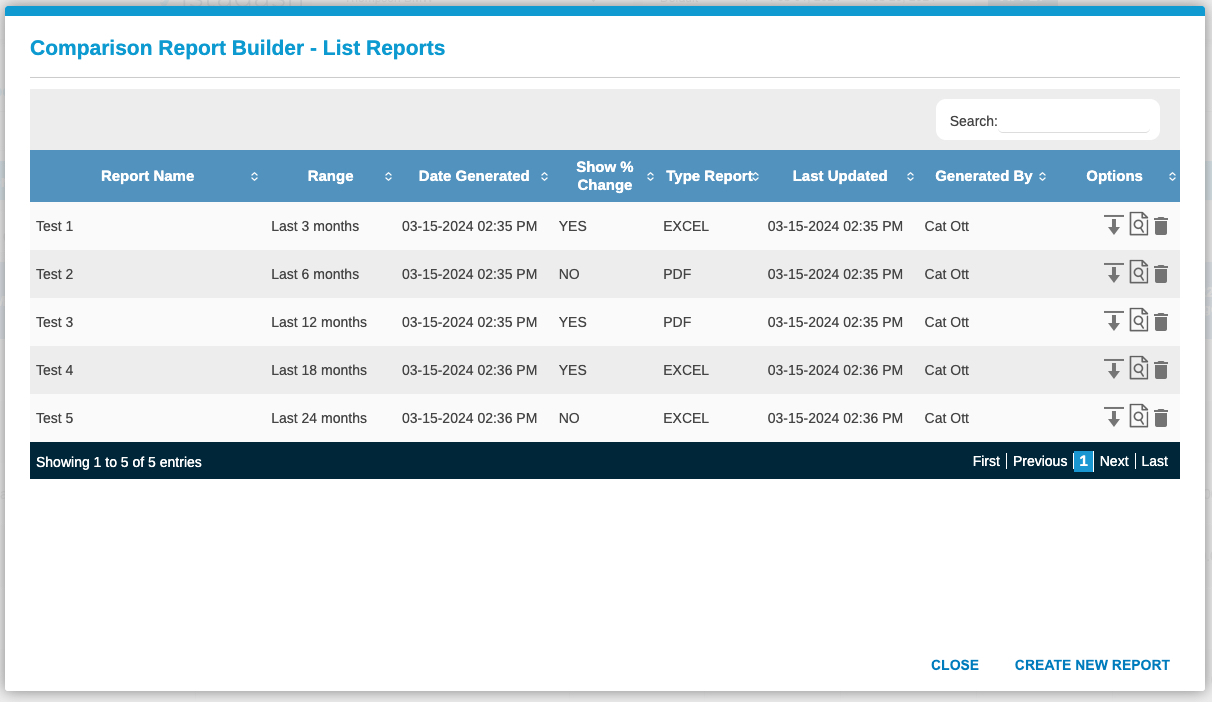
Task: Sort table by Report Name column
Action: pyautogui.click(x=148, y=176)
